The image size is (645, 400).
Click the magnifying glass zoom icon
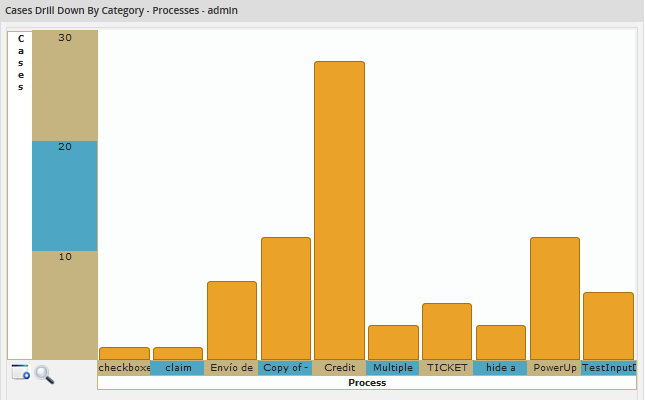tap(44, 374)
